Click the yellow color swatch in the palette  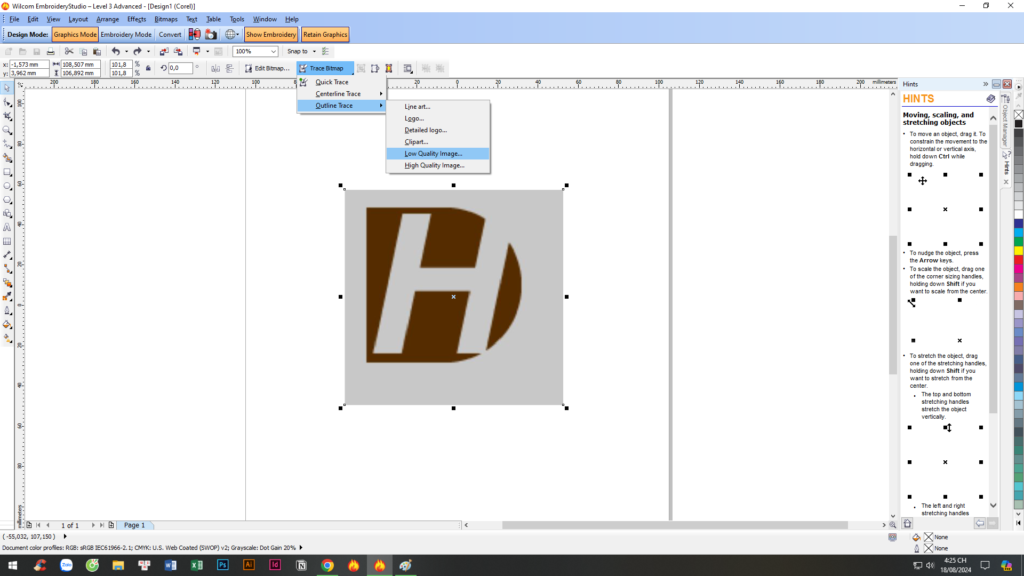(x=1018, y=251)
